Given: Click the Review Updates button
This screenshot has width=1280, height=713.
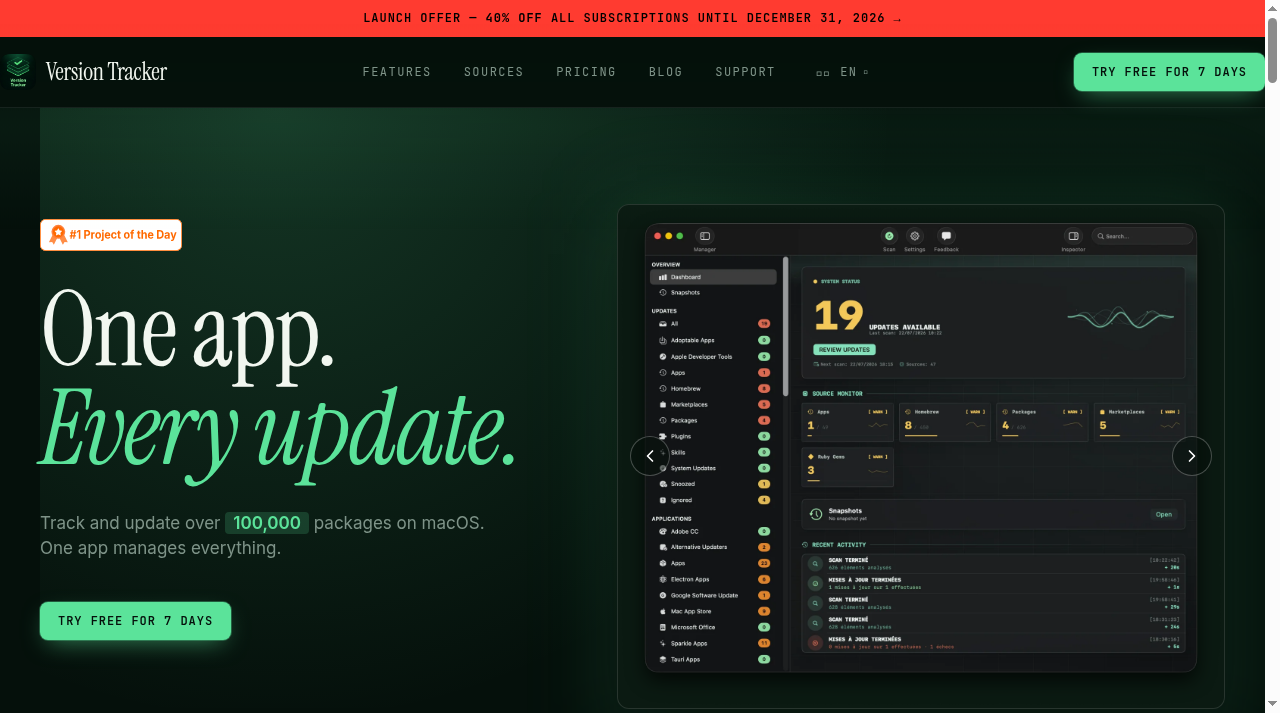Looking at the screenshot, I should [x=844, y=350].
